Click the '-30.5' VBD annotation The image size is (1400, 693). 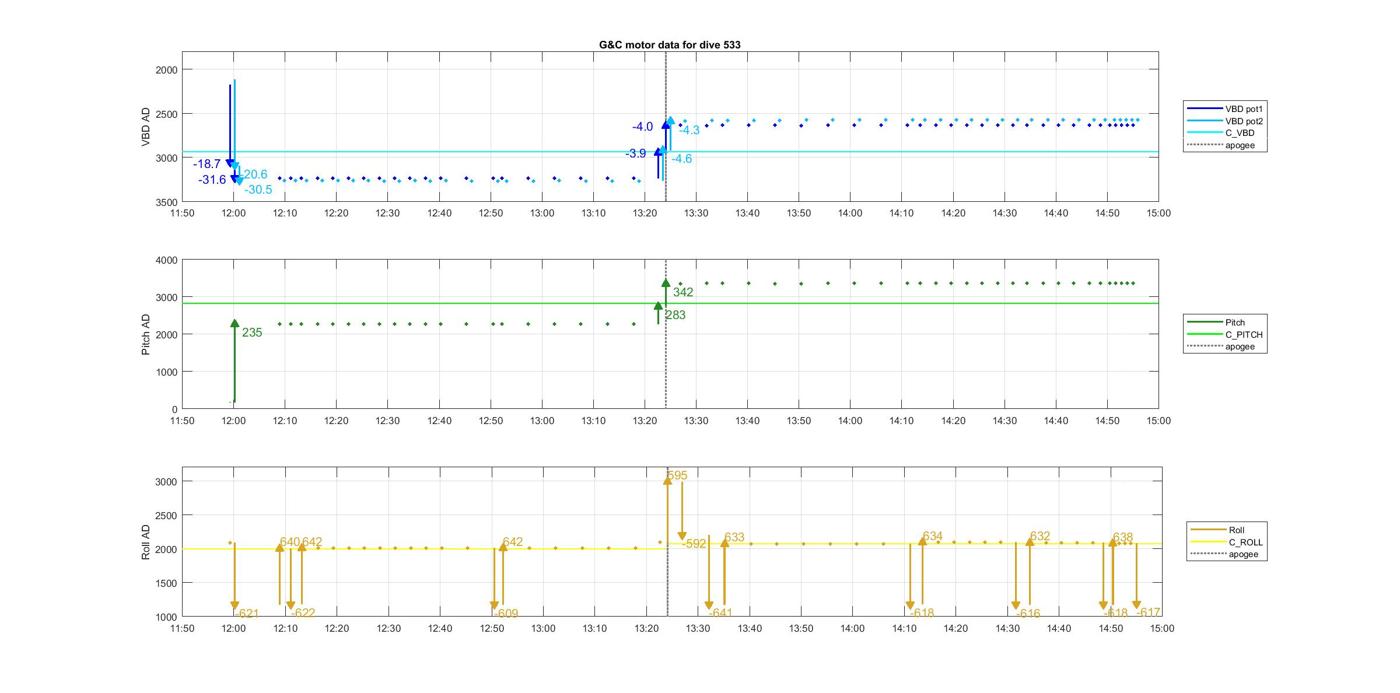[258, 190]
